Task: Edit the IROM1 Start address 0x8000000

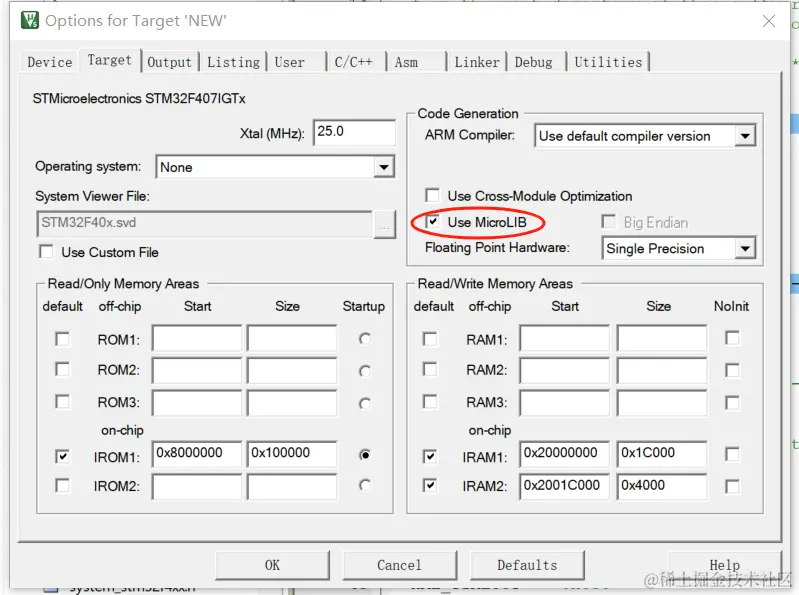Action: coord(197,453)
